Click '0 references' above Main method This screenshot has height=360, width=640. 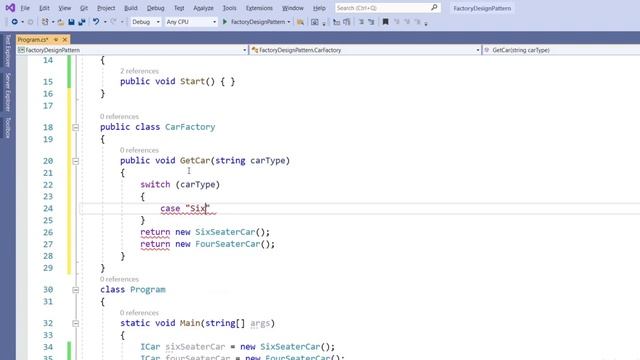tap(139, 313)
